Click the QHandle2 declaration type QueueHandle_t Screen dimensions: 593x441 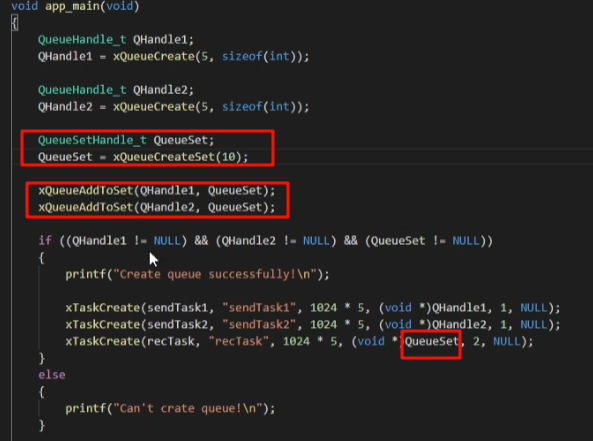(x=82, y=90)
